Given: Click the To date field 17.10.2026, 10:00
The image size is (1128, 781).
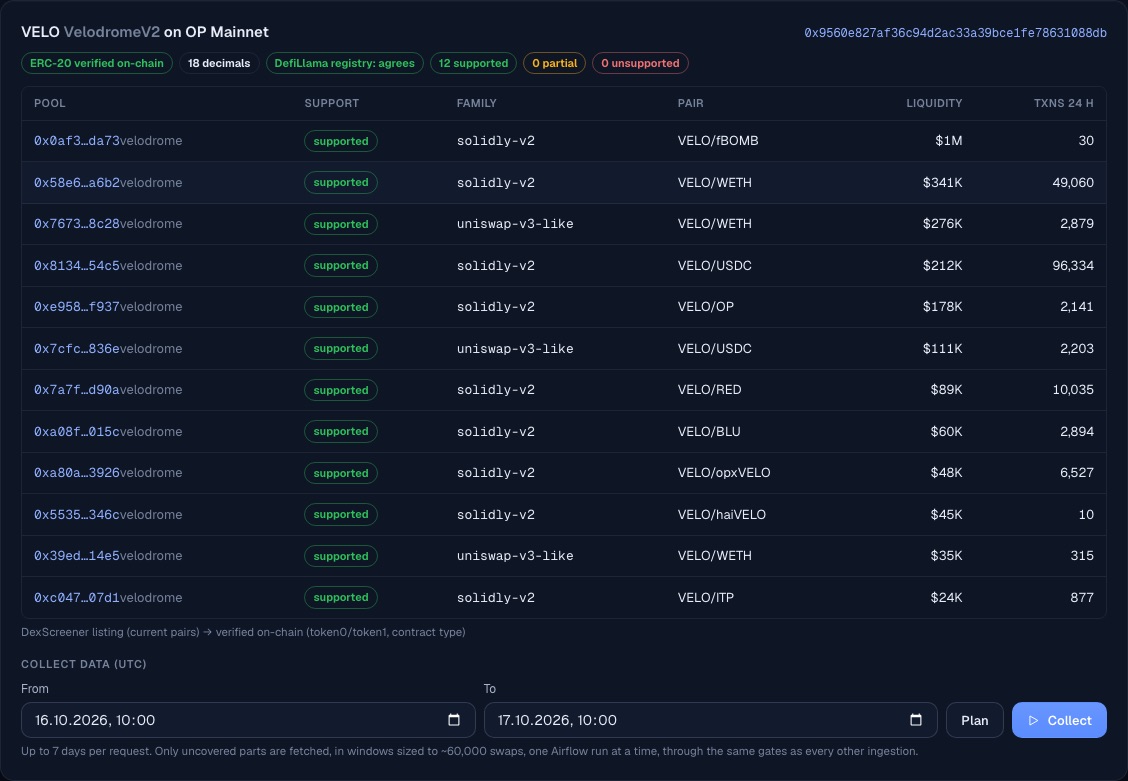Looking at the screenshot, I should (711, 720).
